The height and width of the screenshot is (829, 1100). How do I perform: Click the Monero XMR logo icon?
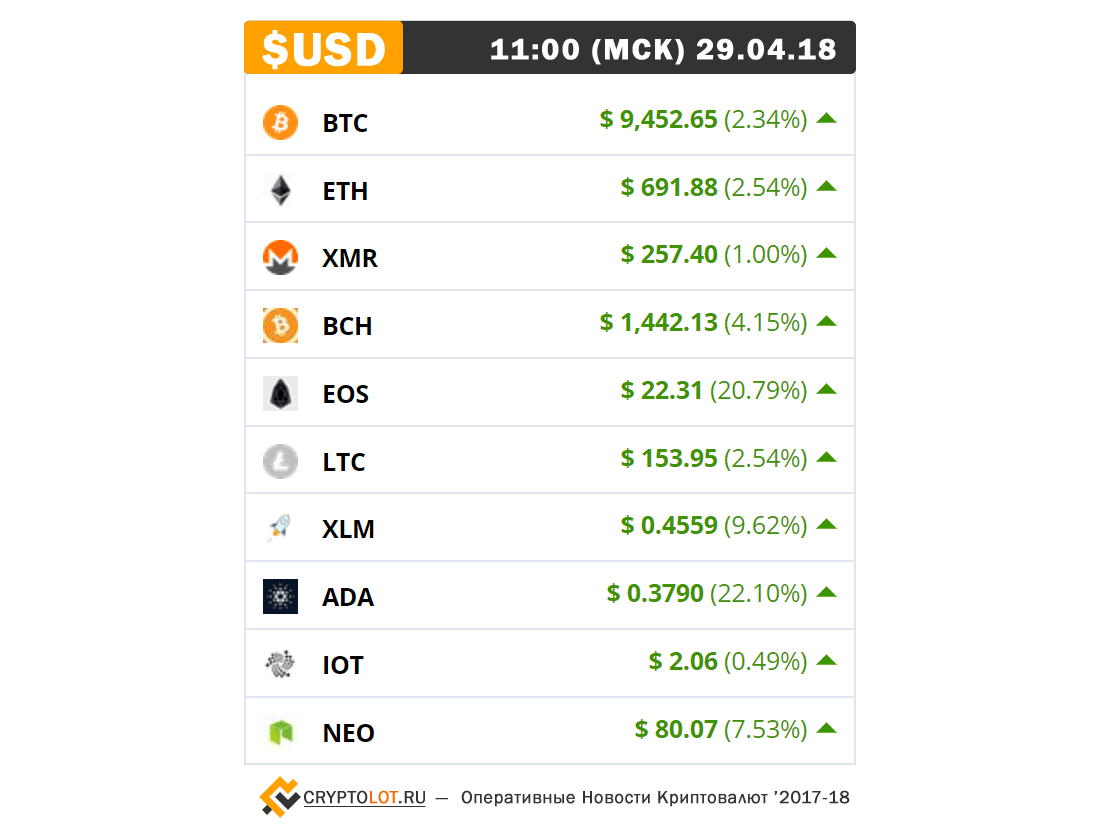pos(280,257)
